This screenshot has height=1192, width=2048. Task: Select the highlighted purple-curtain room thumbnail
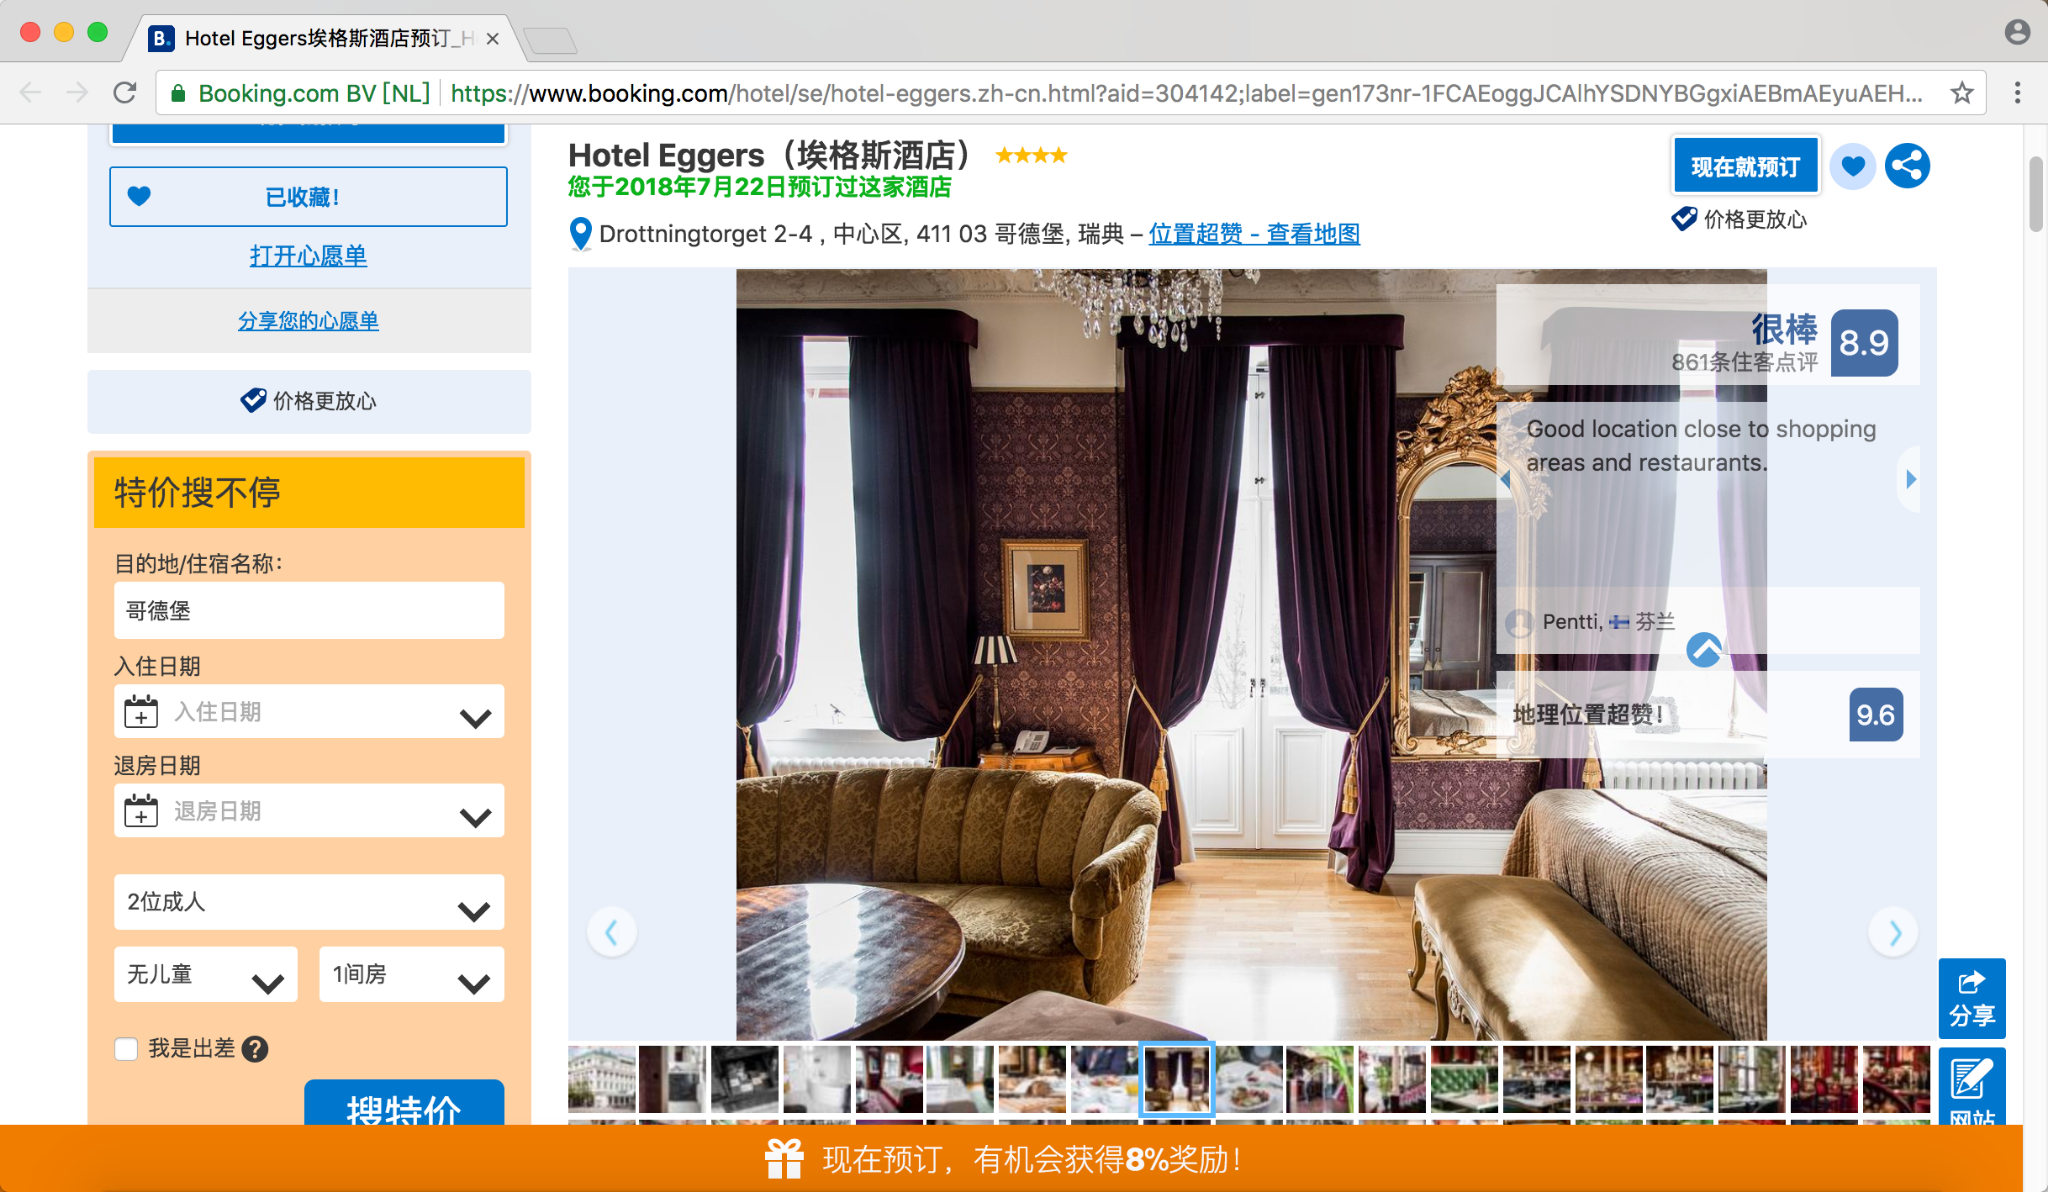(1177, 1079)
